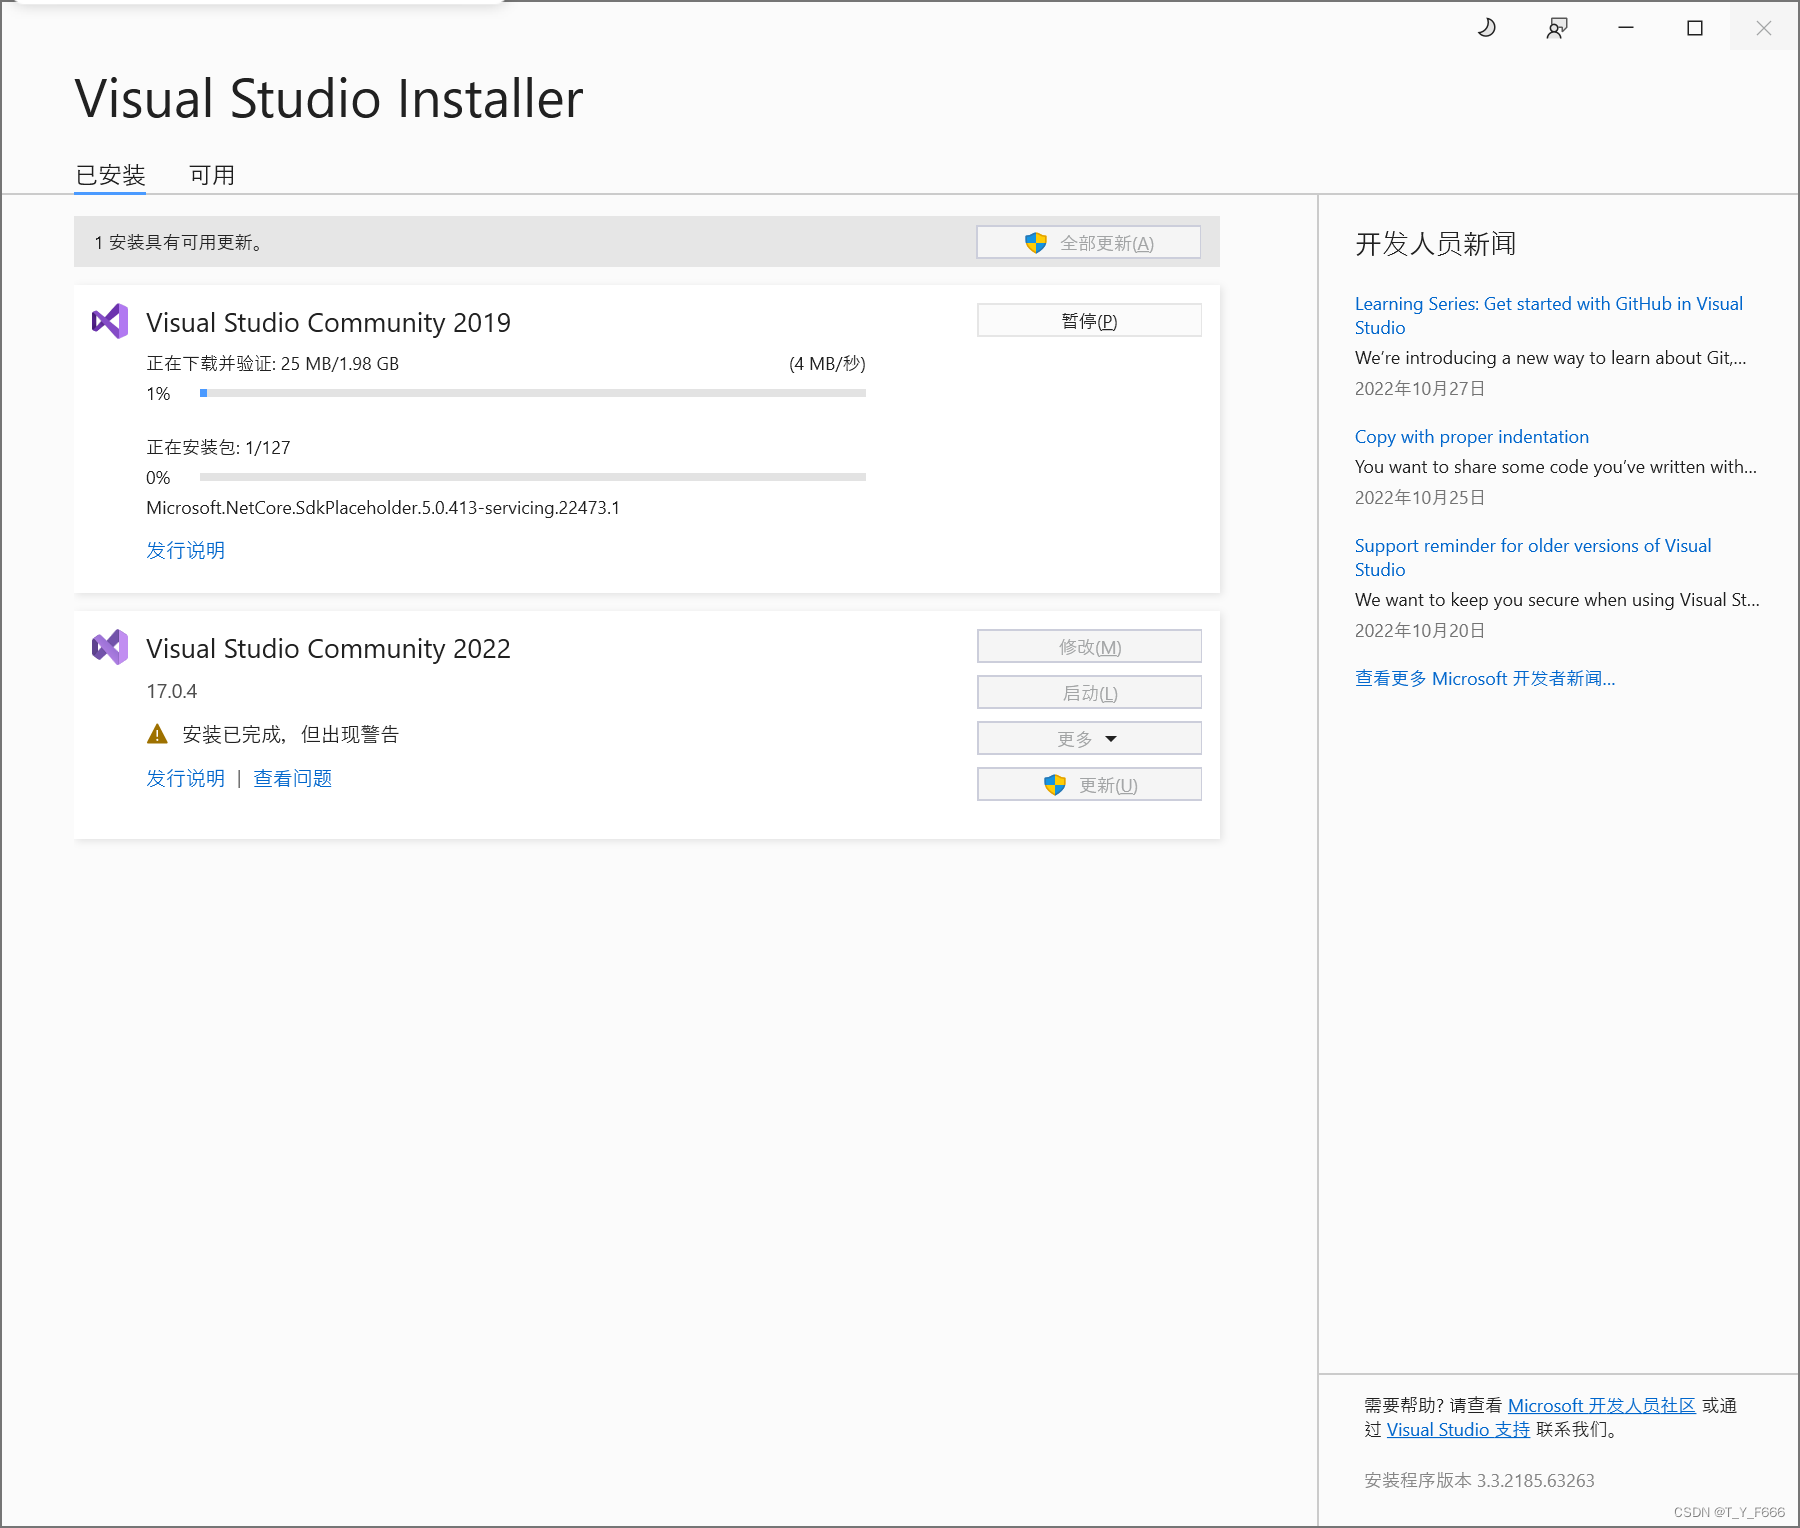Click the Visual Studio 2022 logo icon
Viewport: 1800px width, 1528px height.
(x=110, y=647)
